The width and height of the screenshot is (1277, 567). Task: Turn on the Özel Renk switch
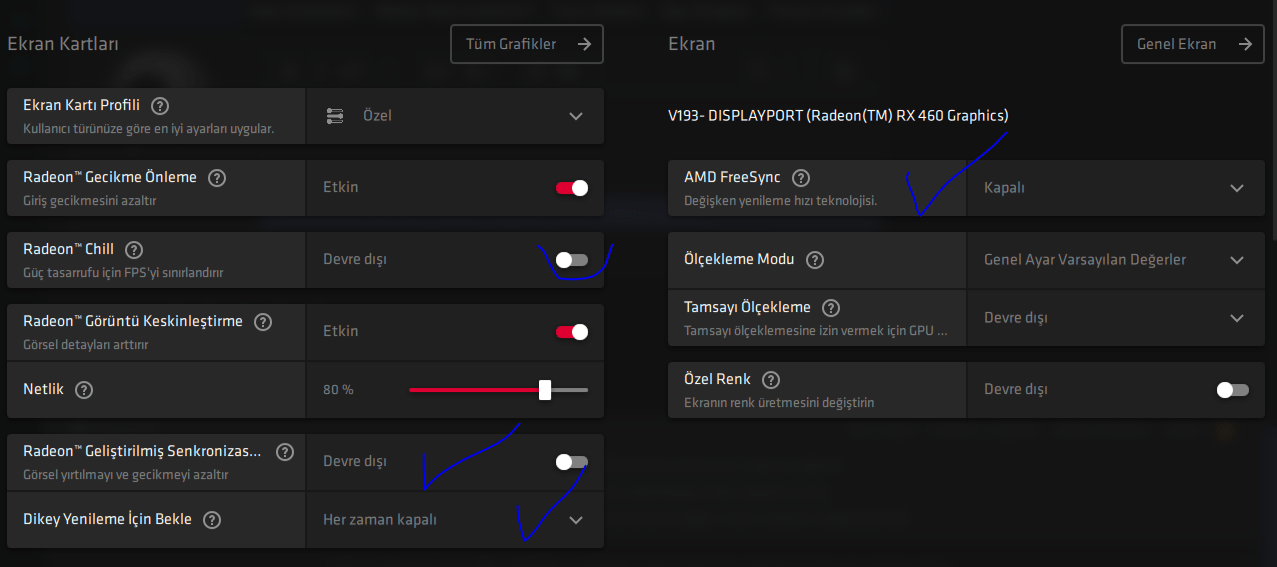tap(1233, 389)
